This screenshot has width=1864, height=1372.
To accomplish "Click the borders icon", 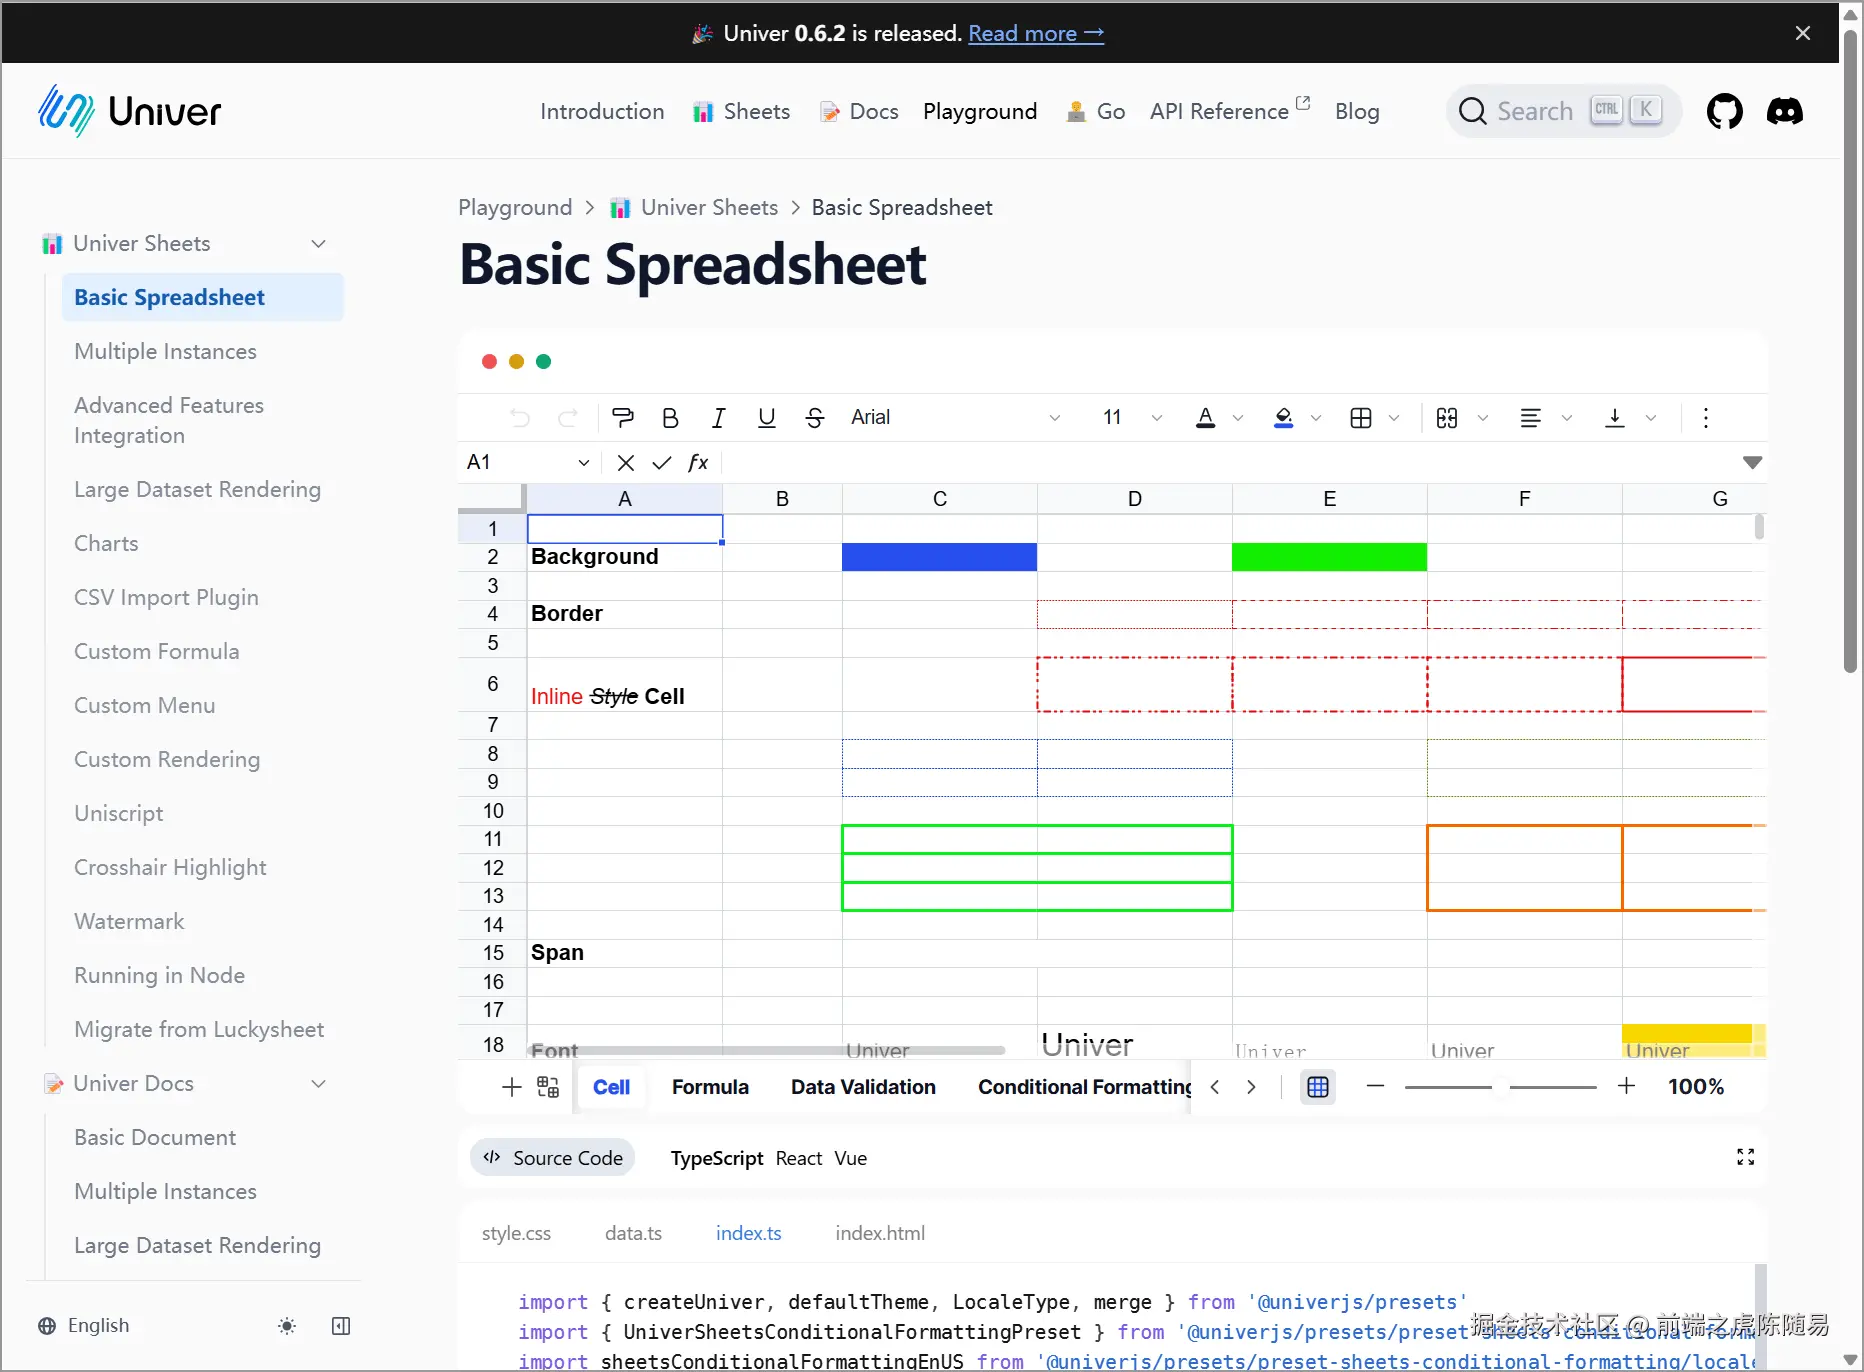I will pos(1361,418).
